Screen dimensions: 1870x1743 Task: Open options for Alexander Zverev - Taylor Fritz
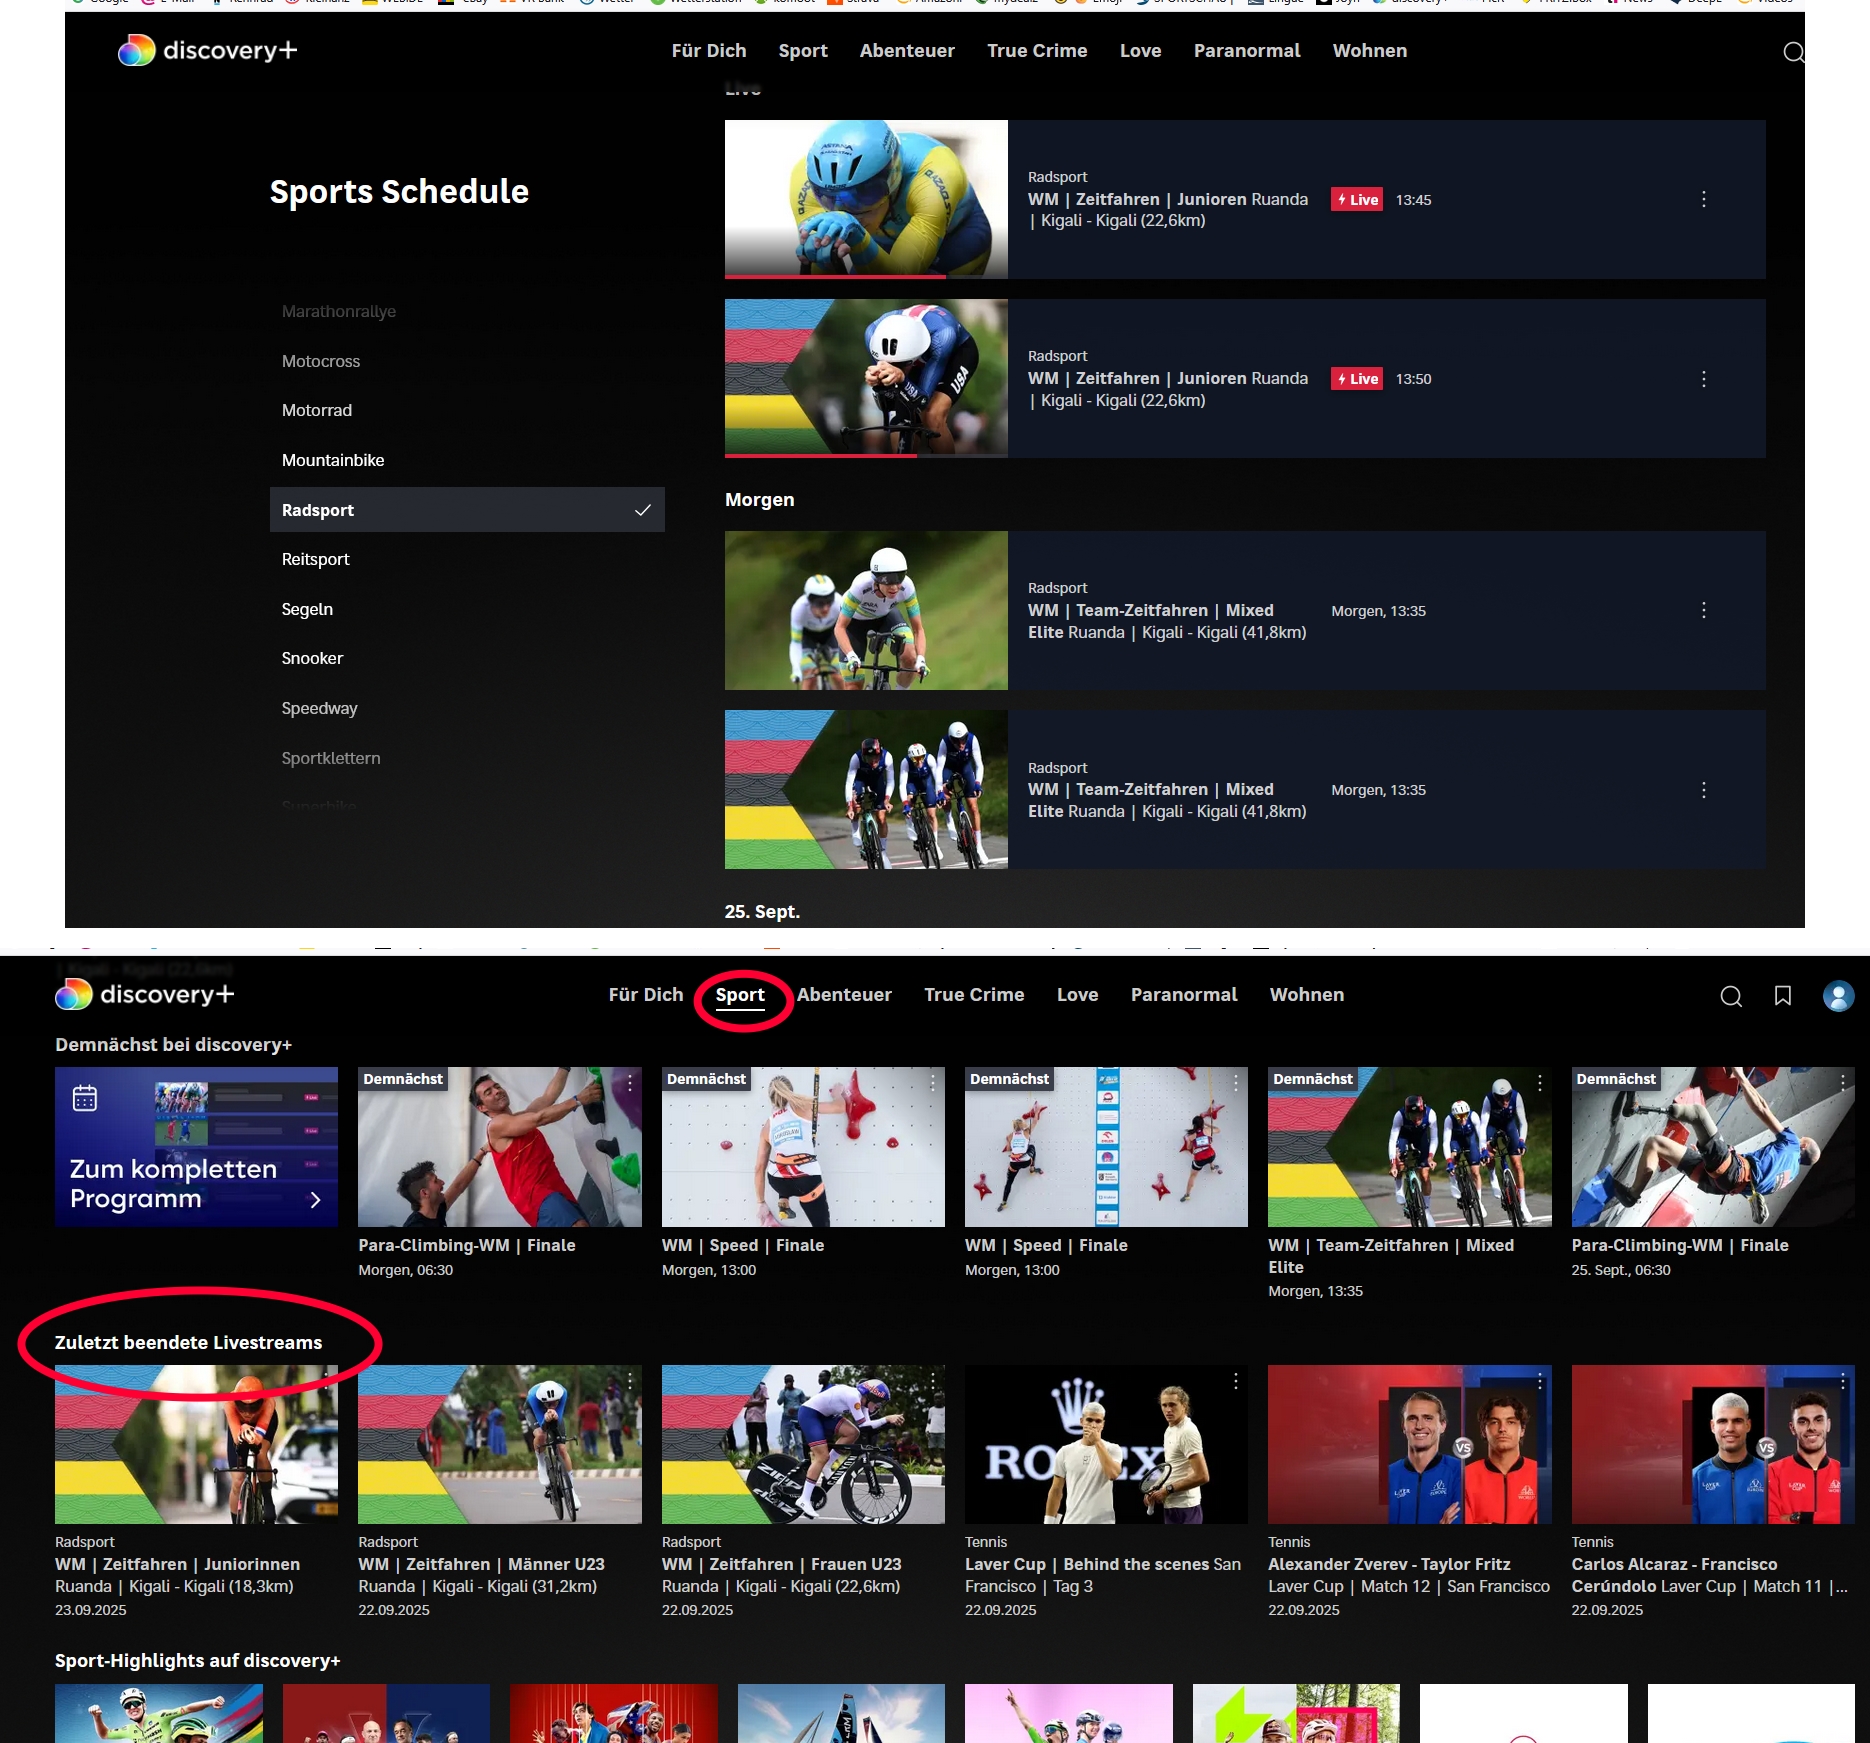point(1539,1381)
